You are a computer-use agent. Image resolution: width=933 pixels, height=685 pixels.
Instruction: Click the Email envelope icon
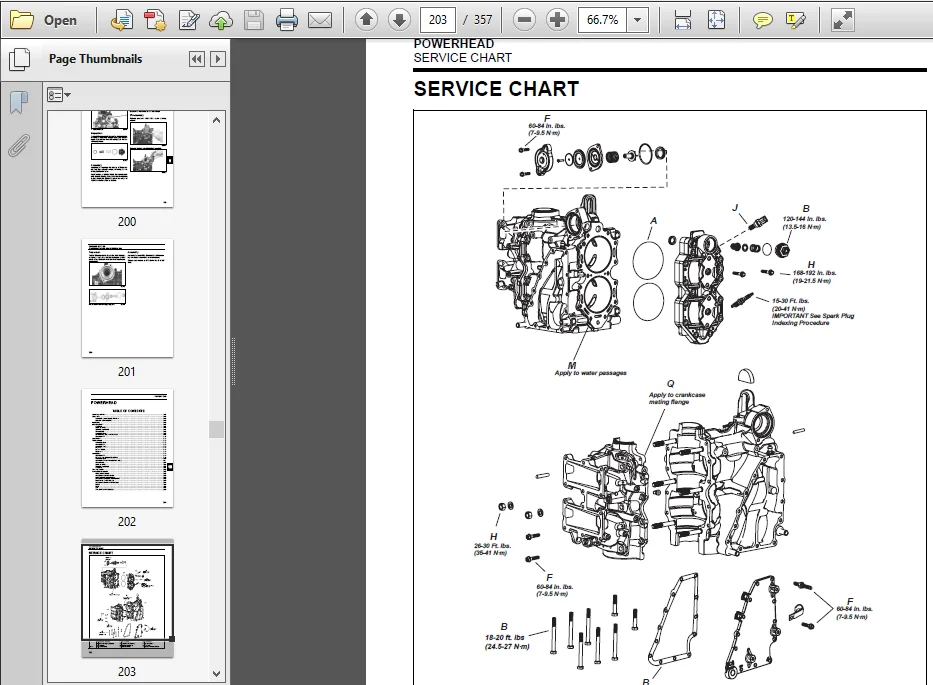click(x=320, y=21)
